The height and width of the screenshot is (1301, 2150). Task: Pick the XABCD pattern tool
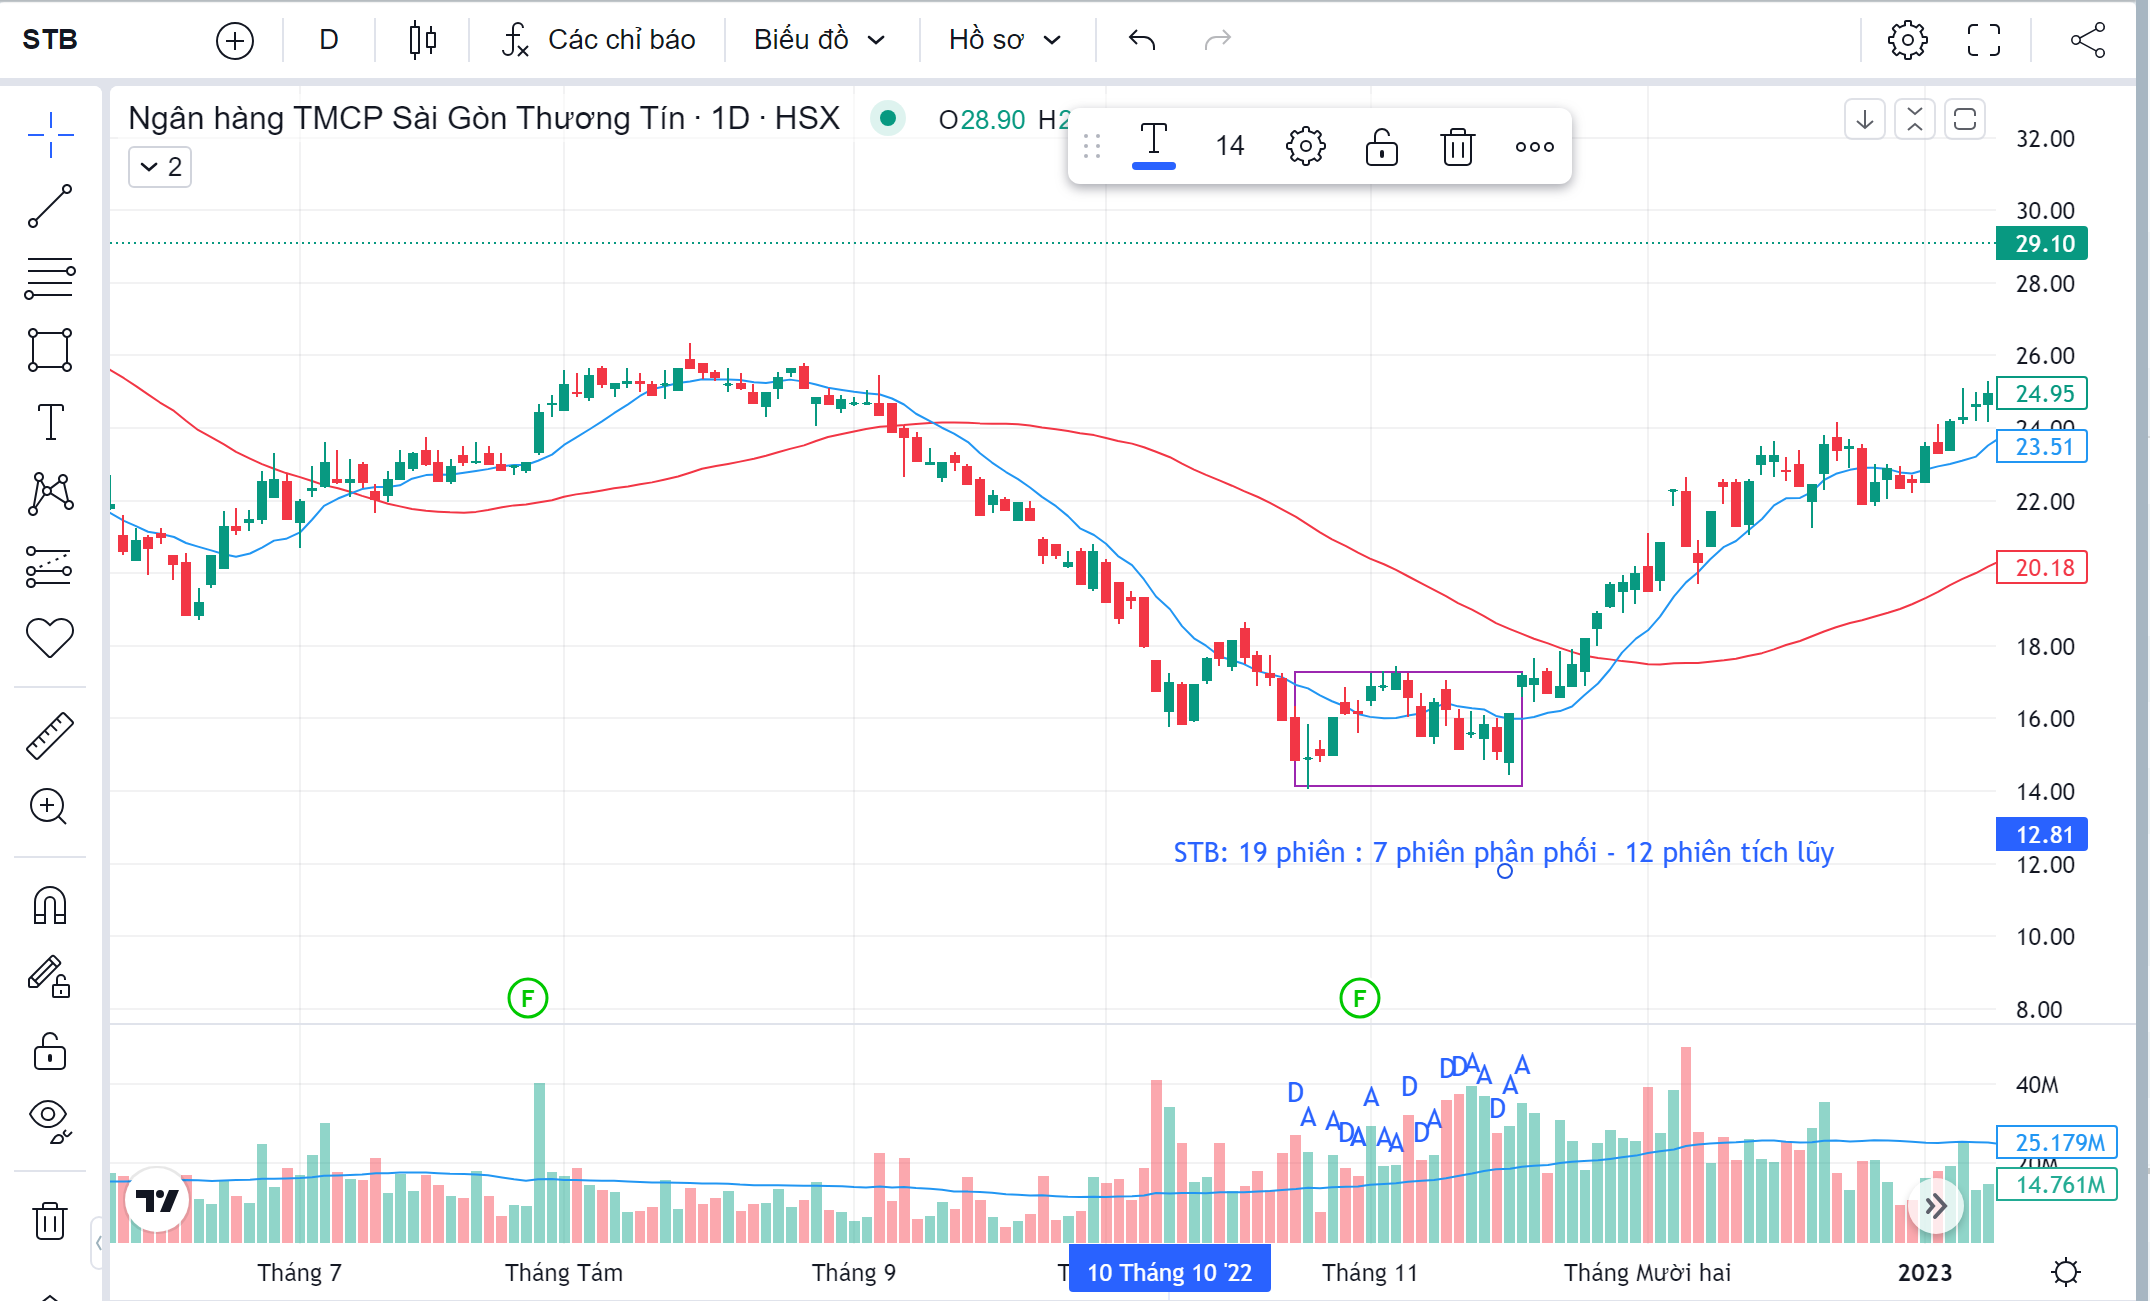click(50, 493)
